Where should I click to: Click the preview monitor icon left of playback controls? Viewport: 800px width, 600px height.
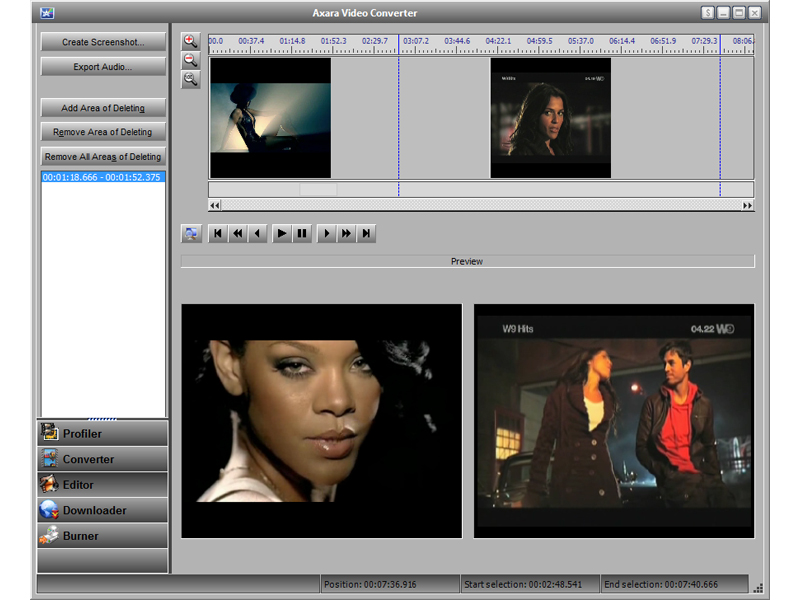[191, 234]
